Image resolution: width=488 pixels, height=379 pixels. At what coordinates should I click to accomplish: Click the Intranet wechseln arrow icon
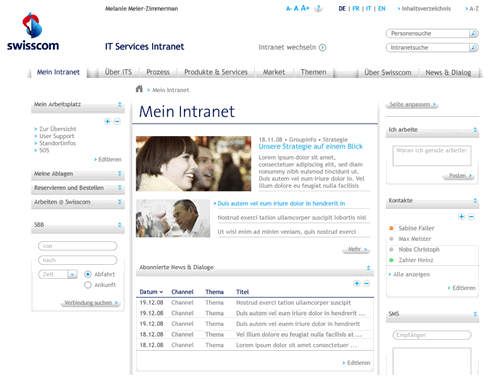[x=322, y=48]
